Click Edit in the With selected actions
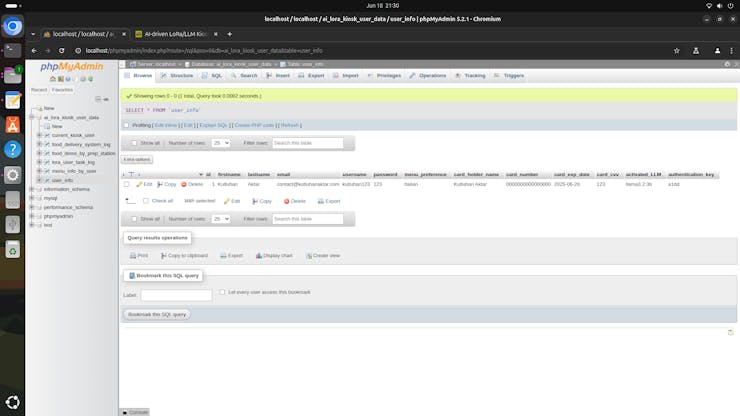 coord(232,201)
